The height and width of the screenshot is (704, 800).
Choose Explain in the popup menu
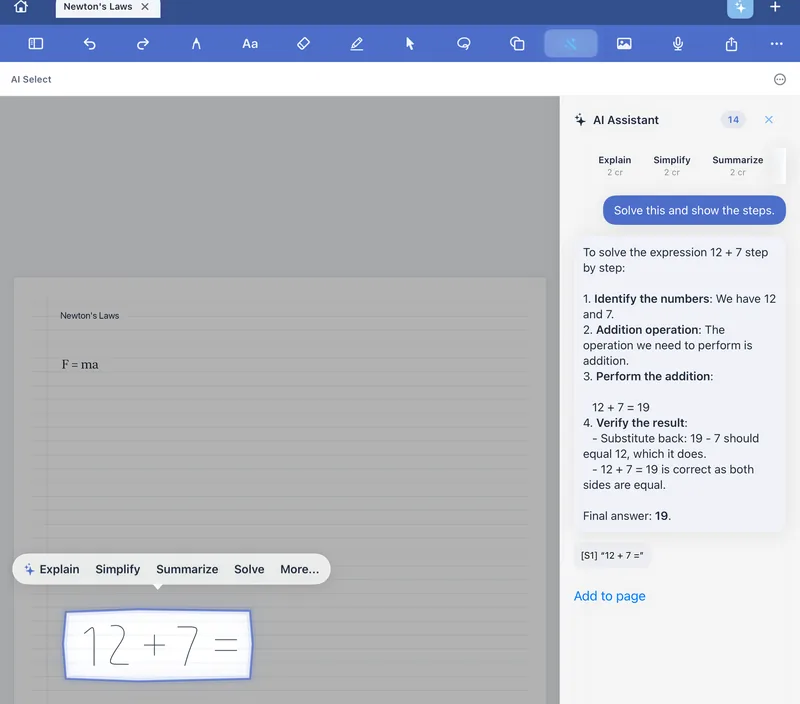point(53,569)
